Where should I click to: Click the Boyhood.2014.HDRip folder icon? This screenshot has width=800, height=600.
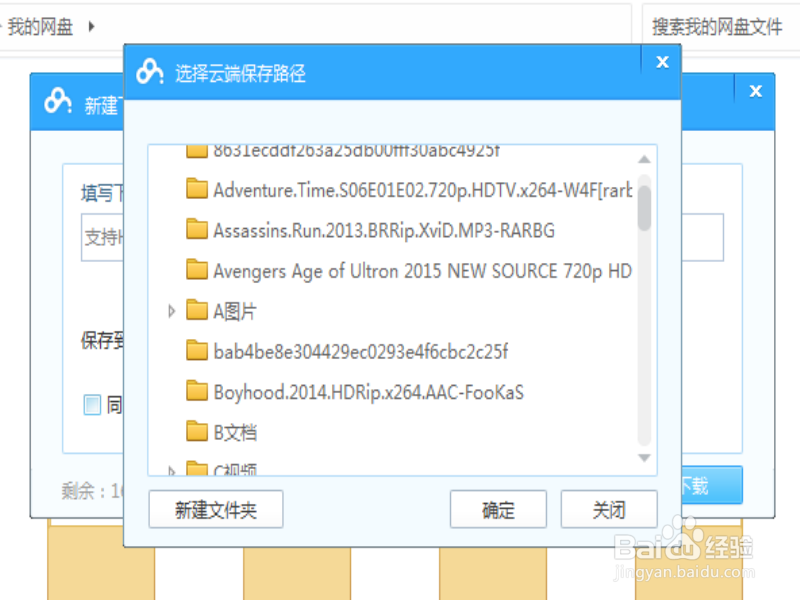click(197, 391)
